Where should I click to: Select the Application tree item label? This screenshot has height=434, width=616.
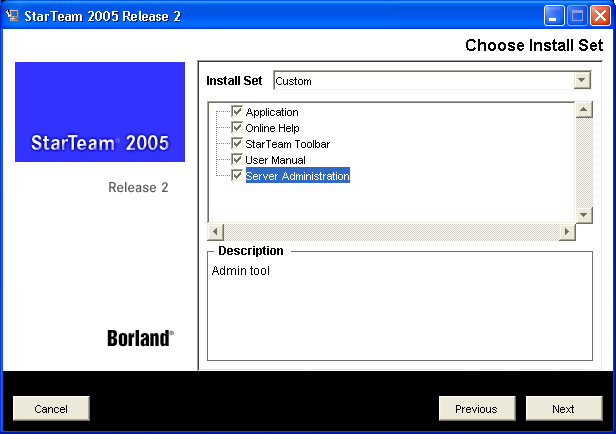coord(272,112)
